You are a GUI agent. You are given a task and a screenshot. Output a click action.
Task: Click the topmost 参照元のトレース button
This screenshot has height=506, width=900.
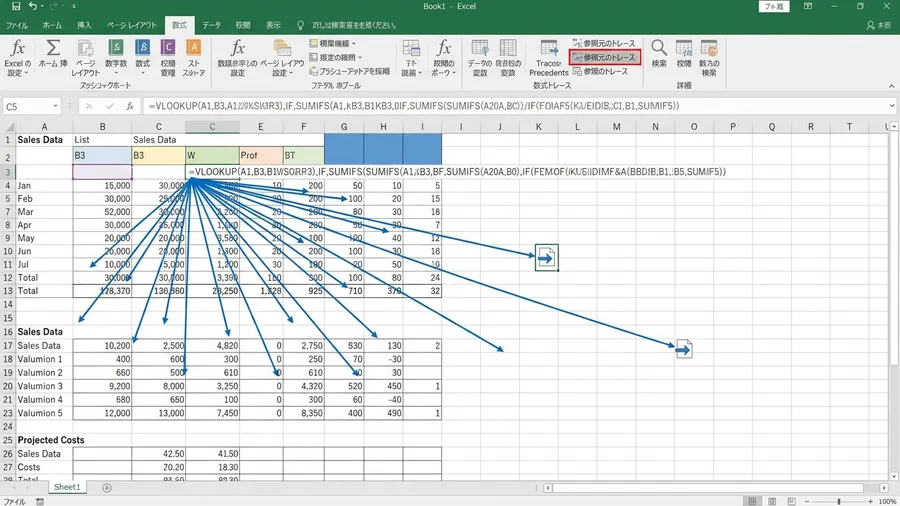604,43
